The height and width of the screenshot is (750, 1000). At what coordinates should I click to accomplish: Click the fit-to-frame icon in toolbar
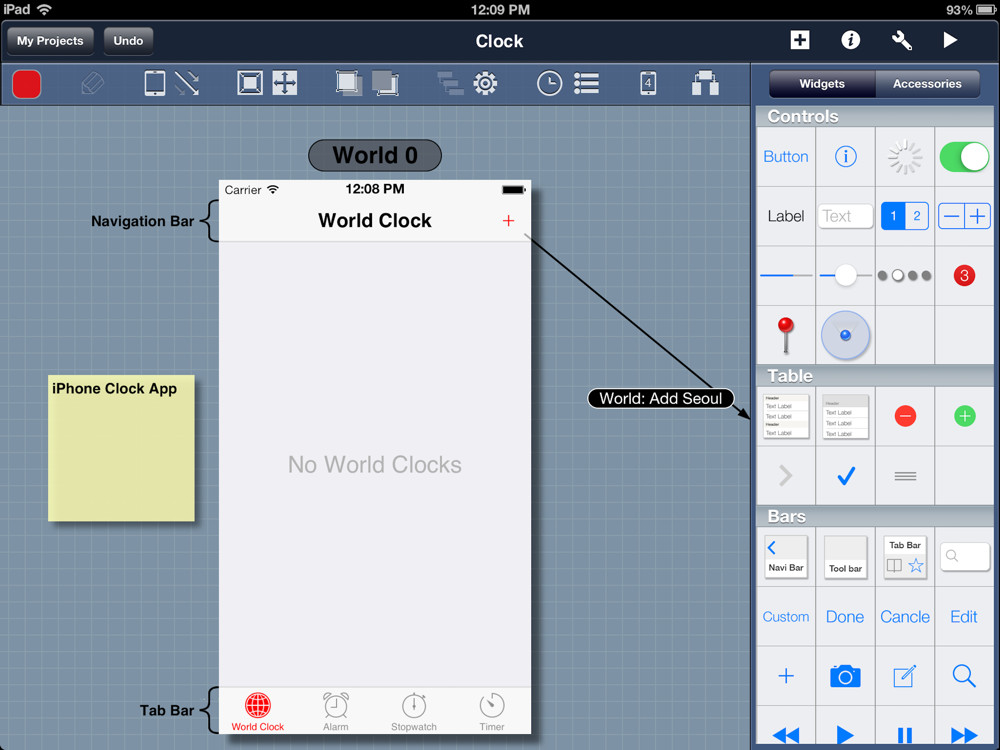[250, 83]
